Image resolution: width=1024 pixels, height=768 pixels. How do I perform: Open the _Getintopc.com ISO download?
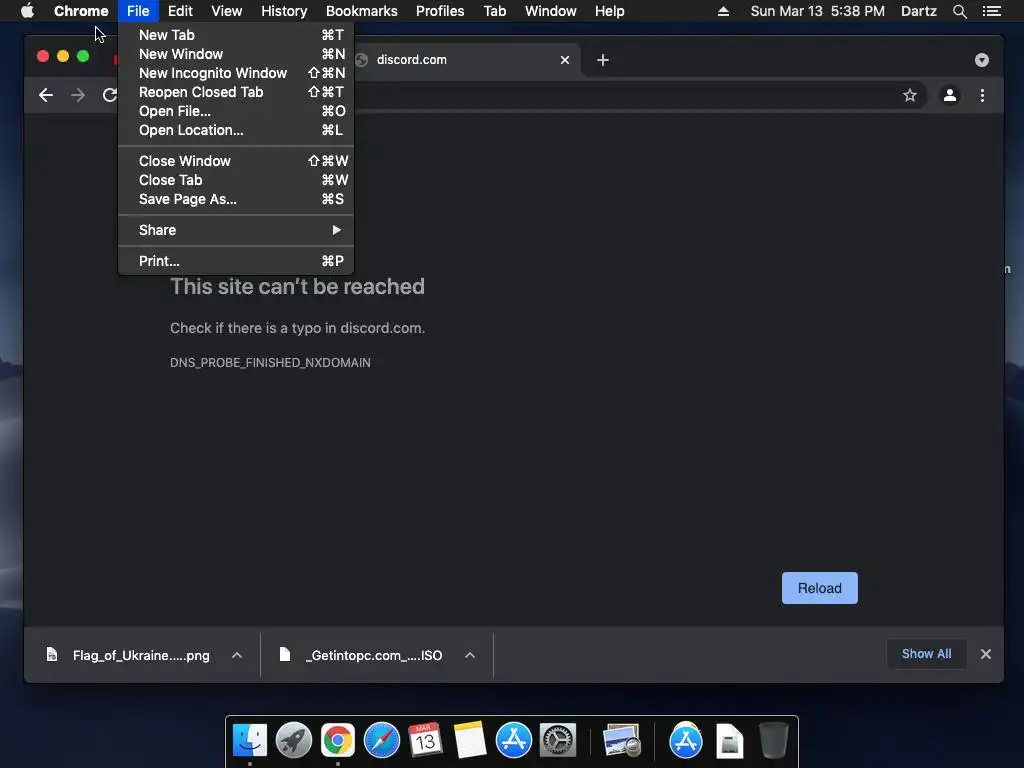[x=374, y=655]
